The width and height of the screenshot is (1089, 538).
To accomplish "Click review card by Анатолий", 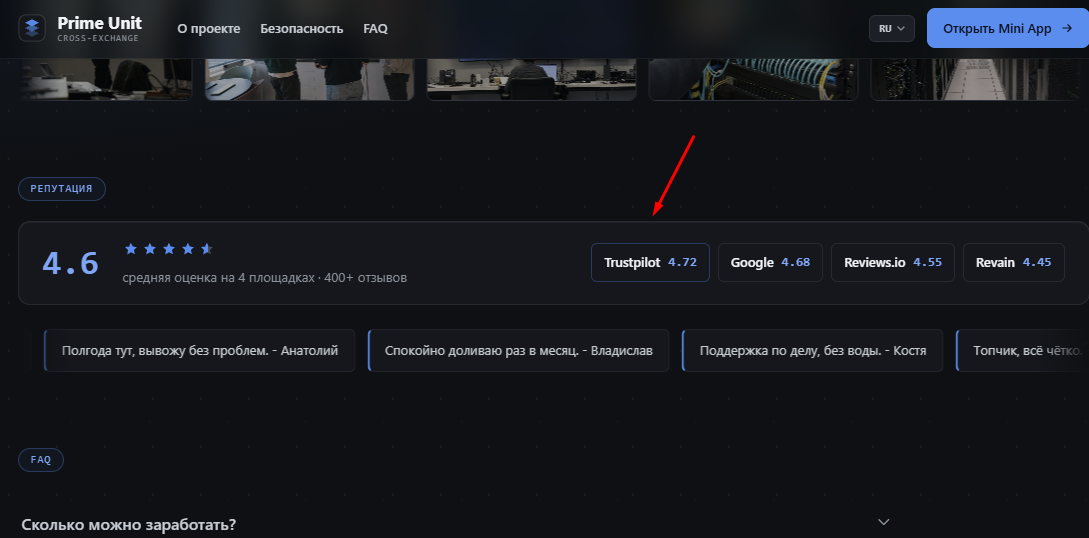I will point(199,351).
